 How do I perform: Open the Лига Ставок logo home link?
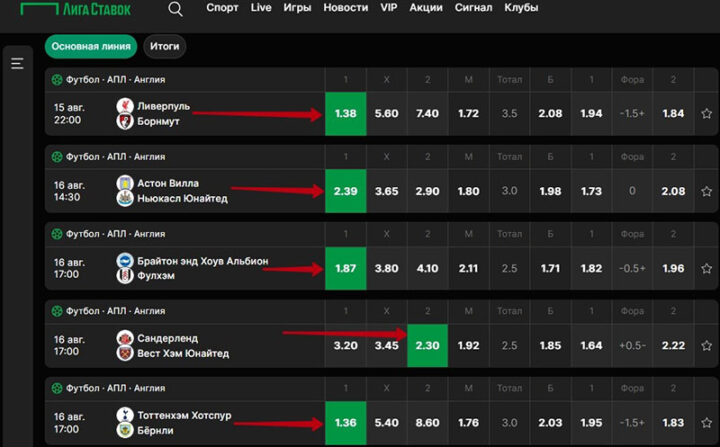[x=76, y=9]
